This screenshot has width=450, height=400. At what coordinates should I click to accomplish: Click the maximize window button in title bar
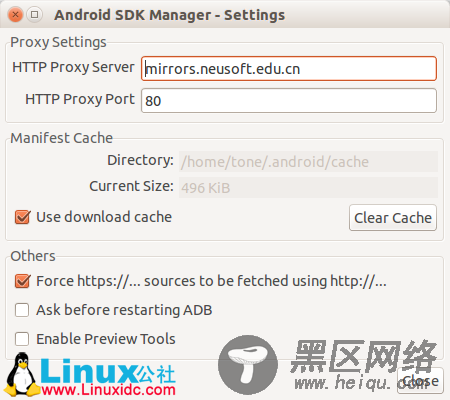[34, 15]
